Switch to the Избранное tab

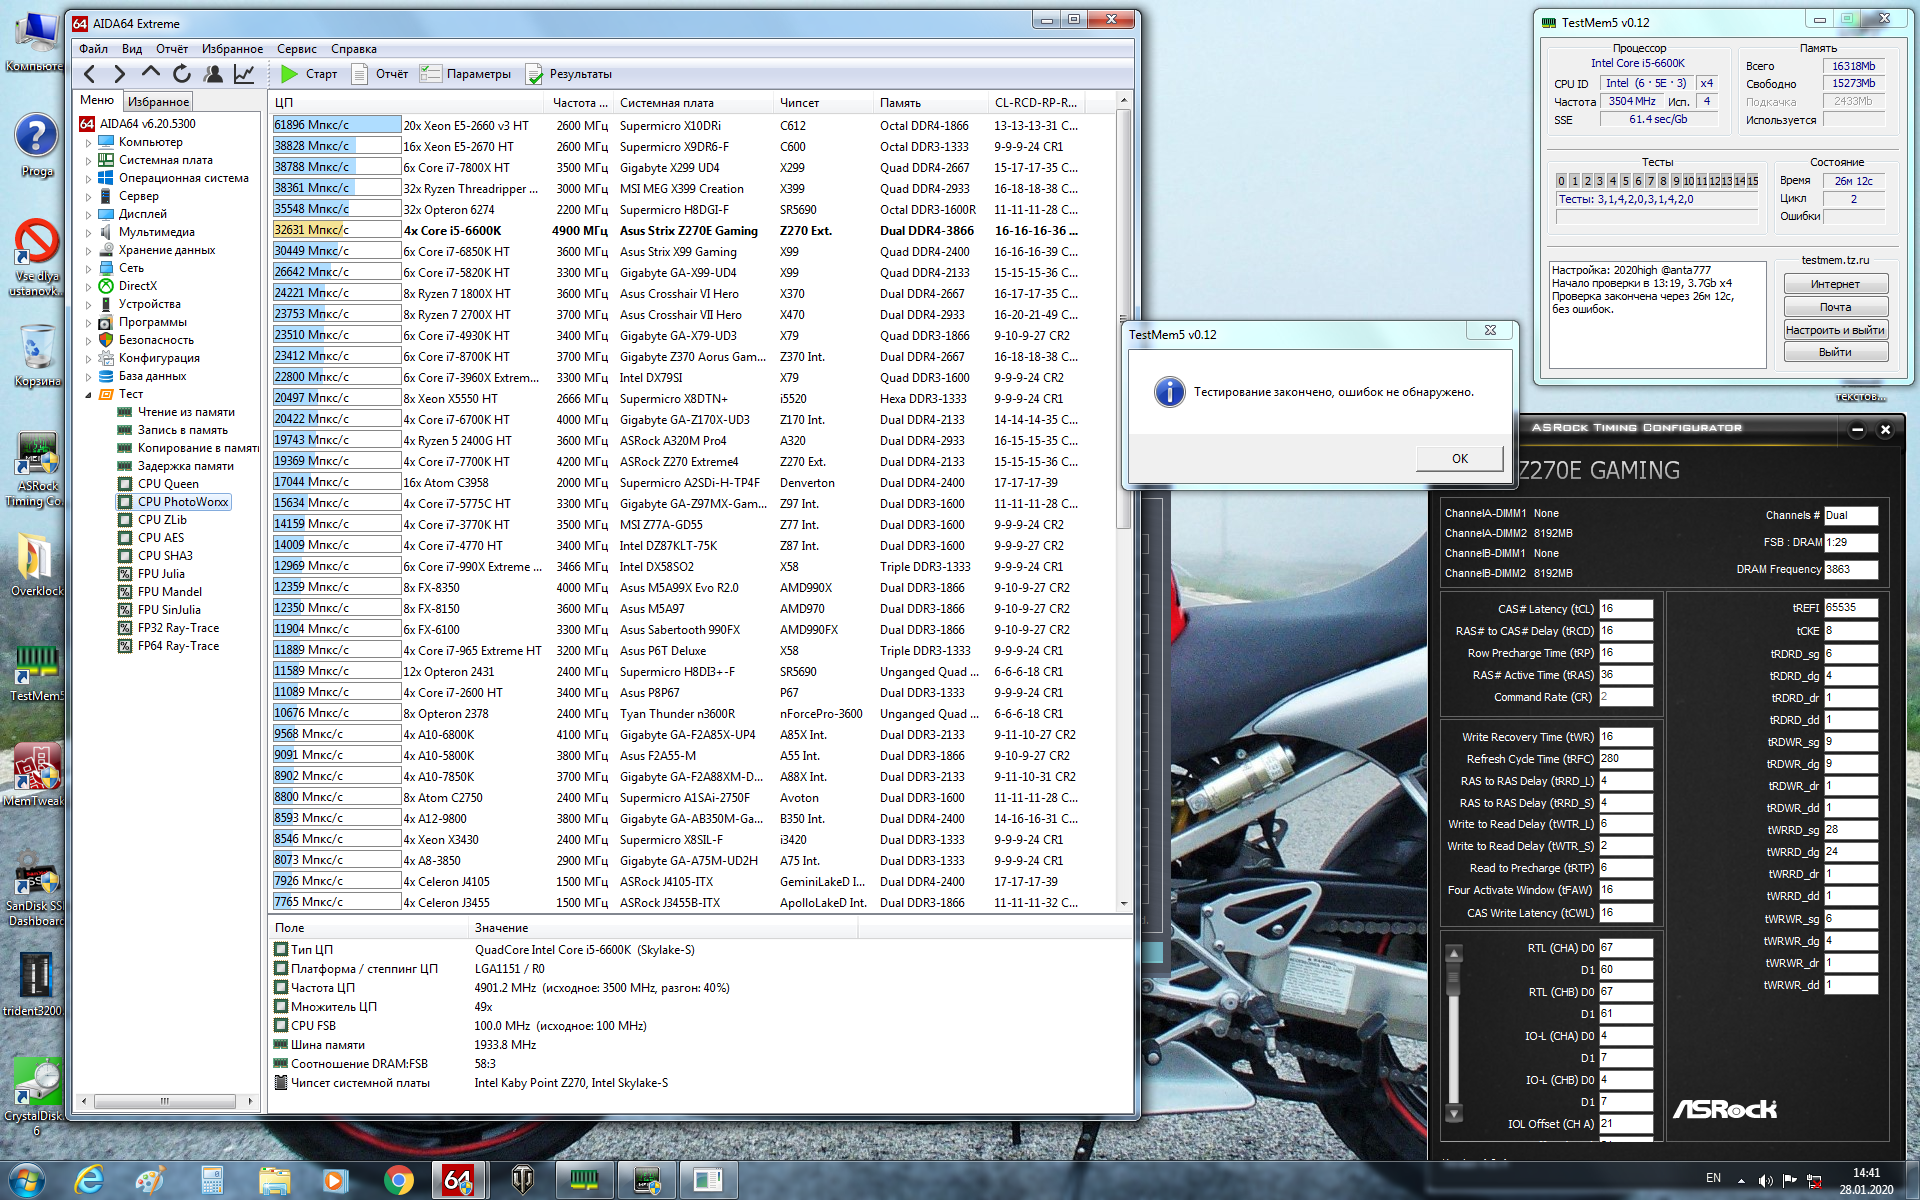(158, 102)
